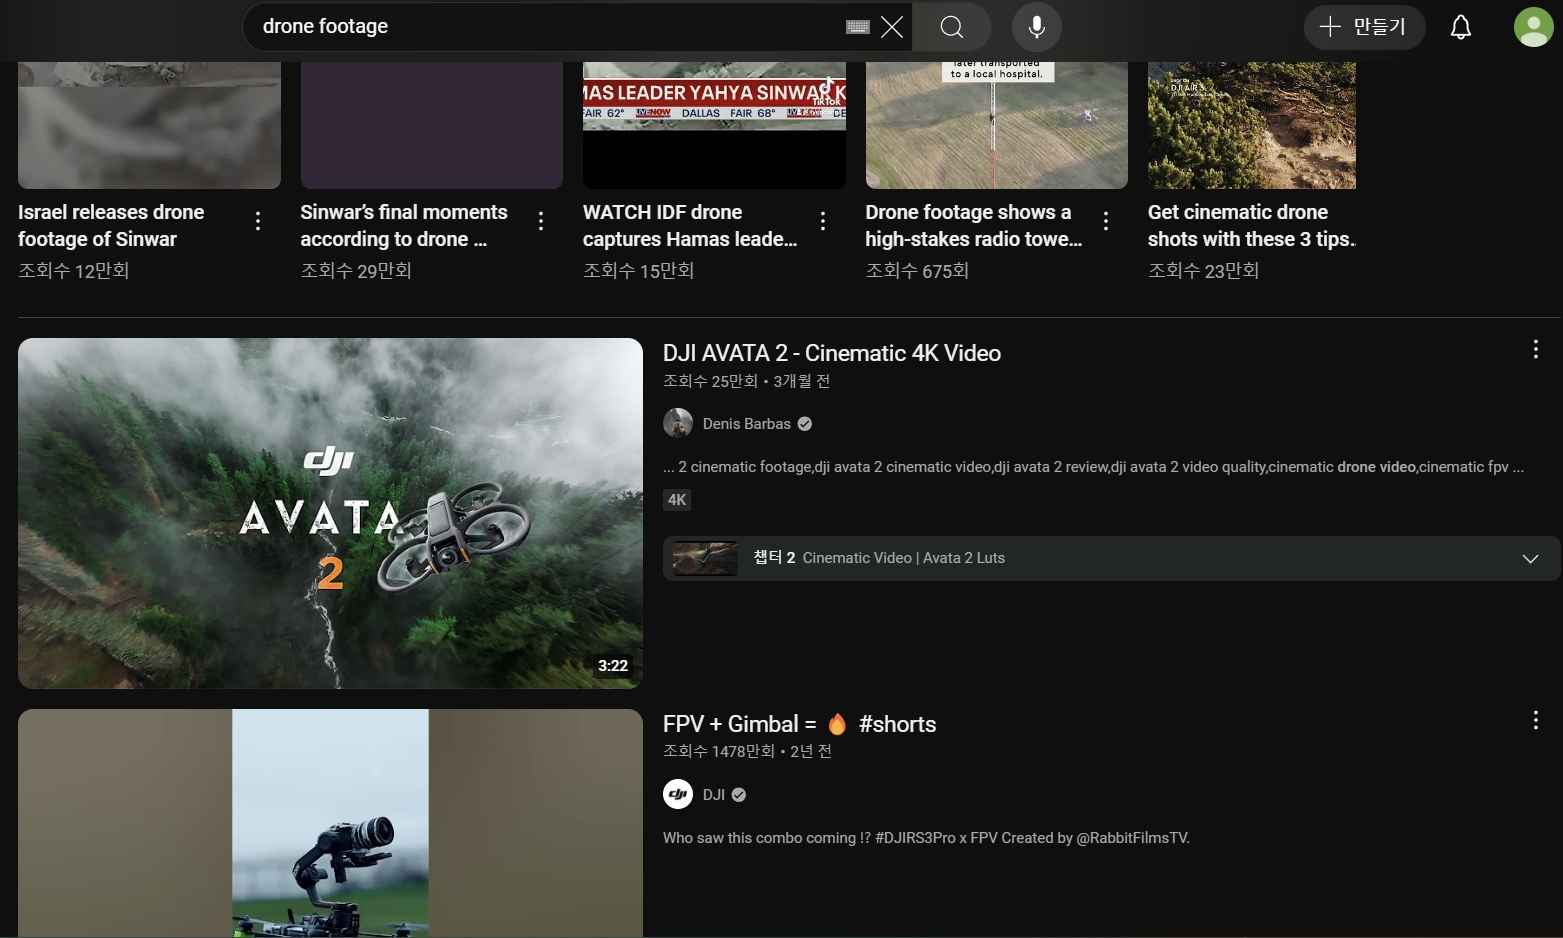
Task: Open Drone footage shows high-stakes radio tower title
Action: click(974, 225)
